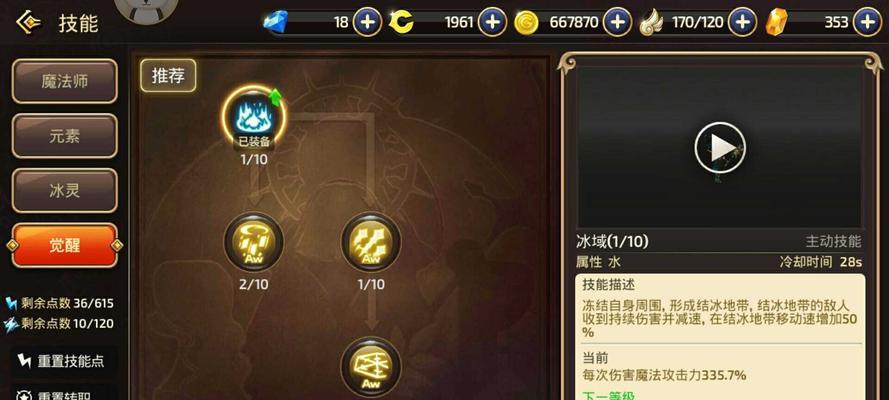Open the 觉醒 awakening tab
Screen dimensions: 889x400
[65, 245]
